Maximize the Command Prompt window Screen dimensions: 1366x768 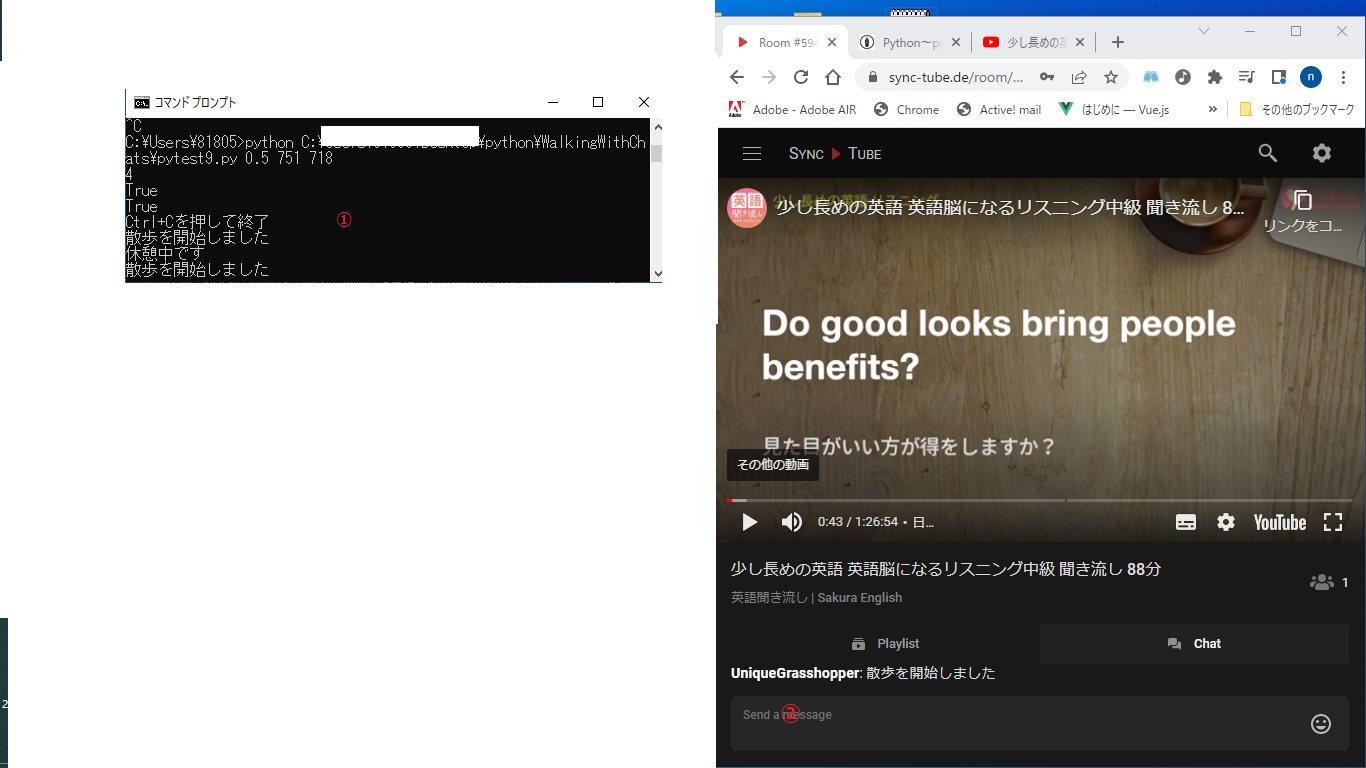click(x=598, y=102)
